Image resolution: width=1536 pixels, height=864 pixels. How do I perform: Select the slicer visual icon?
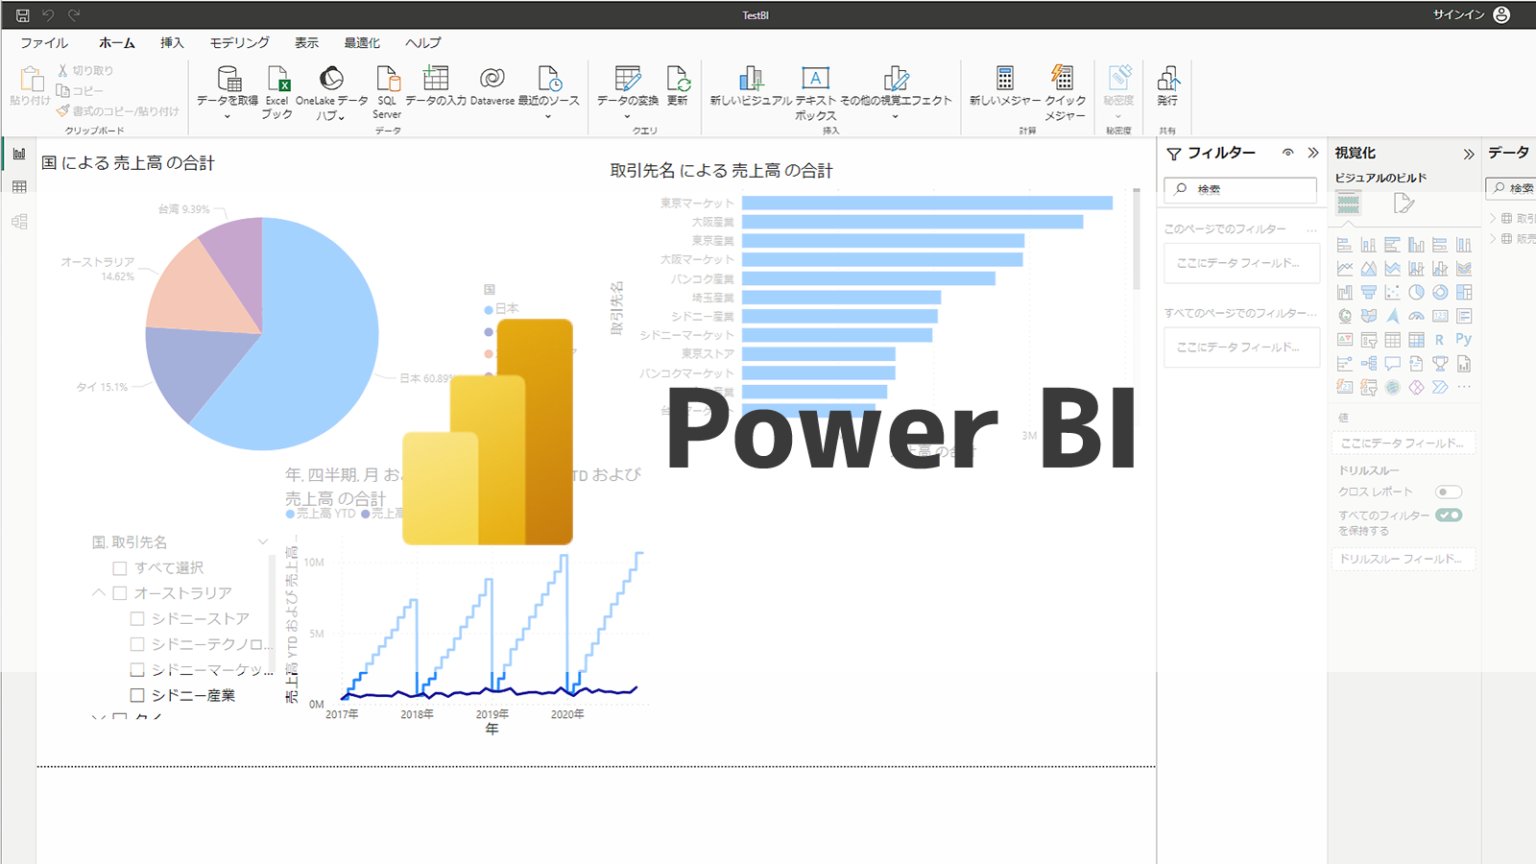pos(1368,340)
